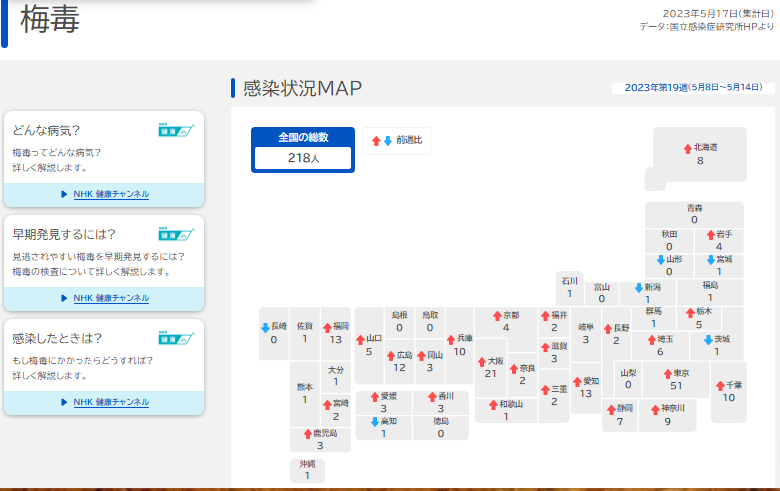
Task: Click the play triangle in the どんな病気? card link
Action: tap(64, 194)
